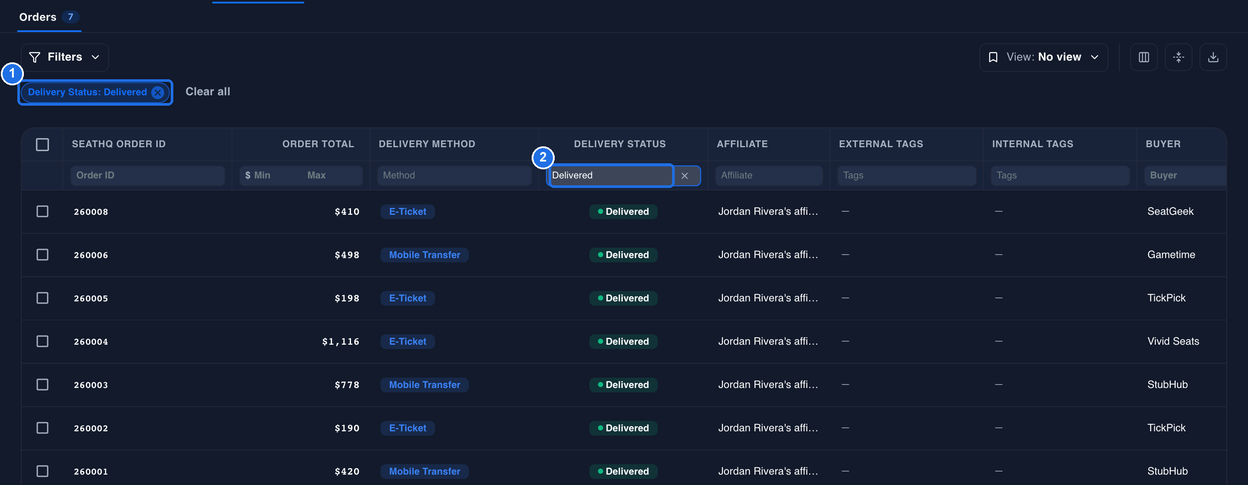Clear the Delivered column filter with its X
Image resolution: width=1248 pixels, height=485 pixels.
pos(685,175)
